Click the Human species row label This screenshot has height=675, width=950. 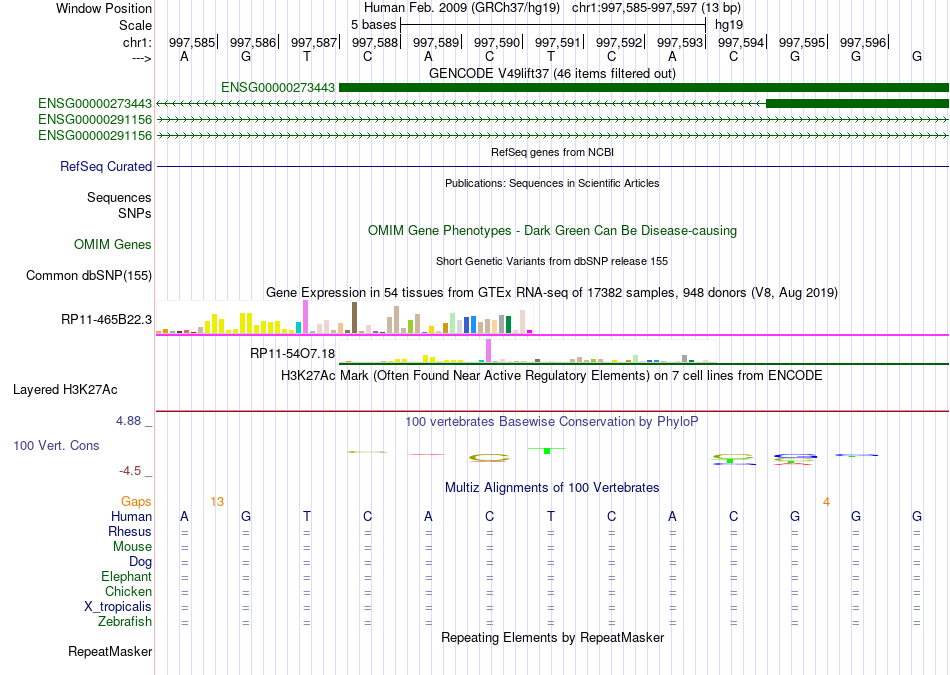(x=131, y=516)
